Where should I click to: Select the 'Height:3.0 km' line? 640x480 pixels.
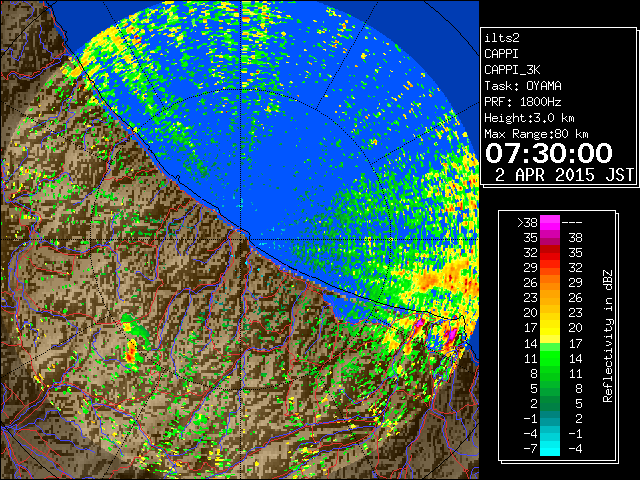(529, 118)
